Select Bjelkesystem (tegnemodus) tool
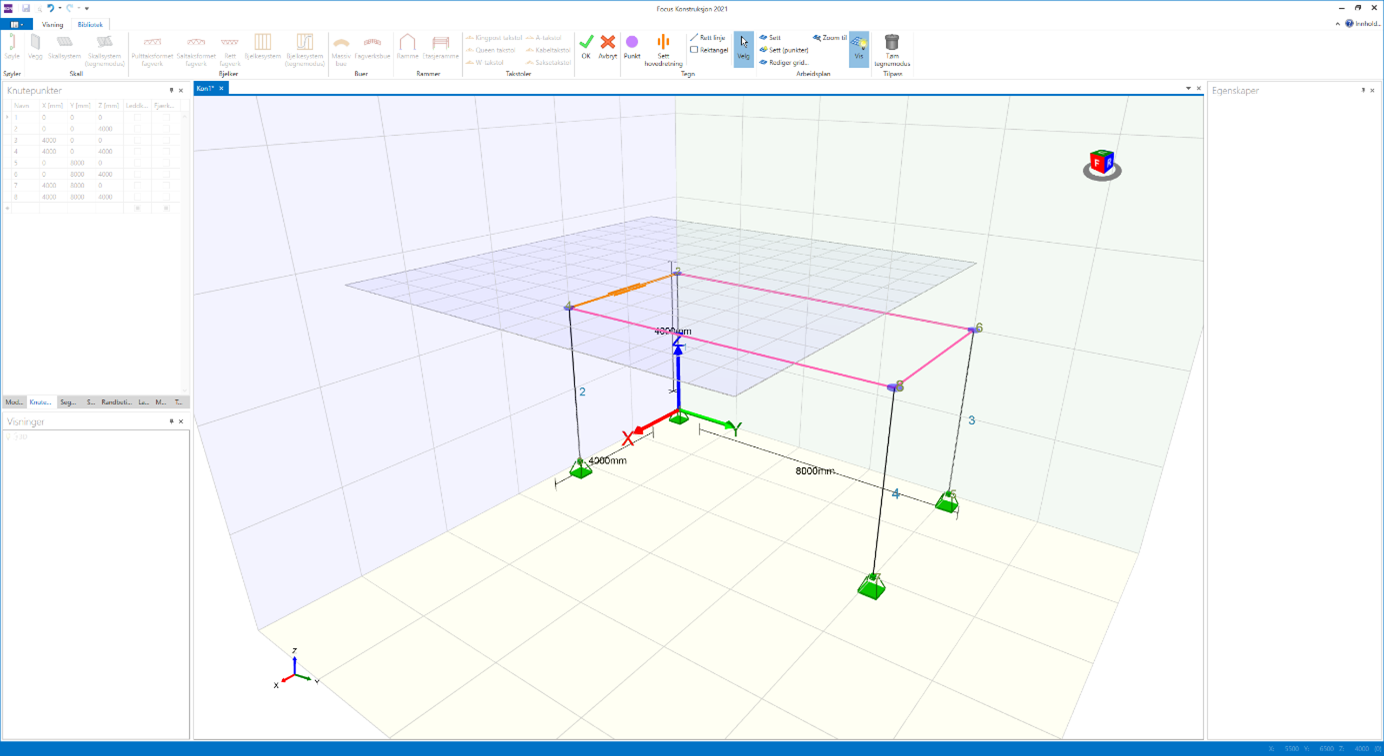This screenshot has width=1384, height=756. click(304, 50)
